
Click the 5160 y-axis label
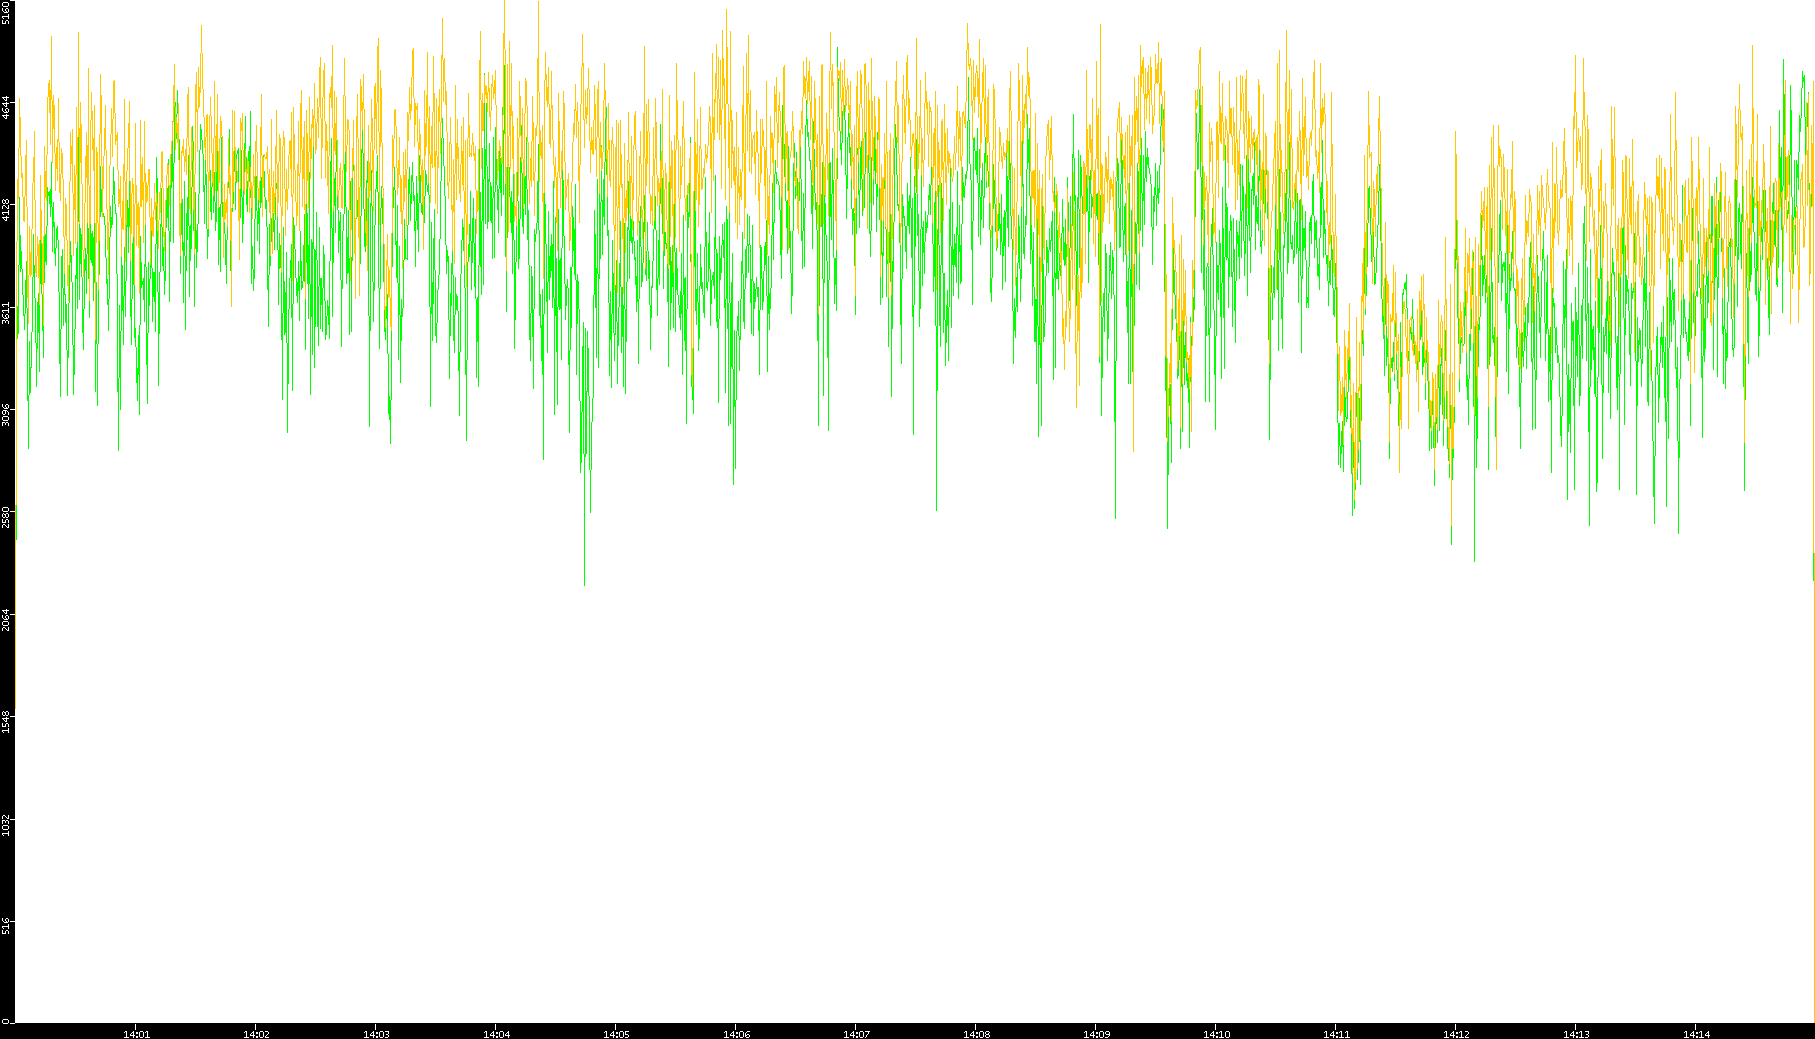(7, 13)
